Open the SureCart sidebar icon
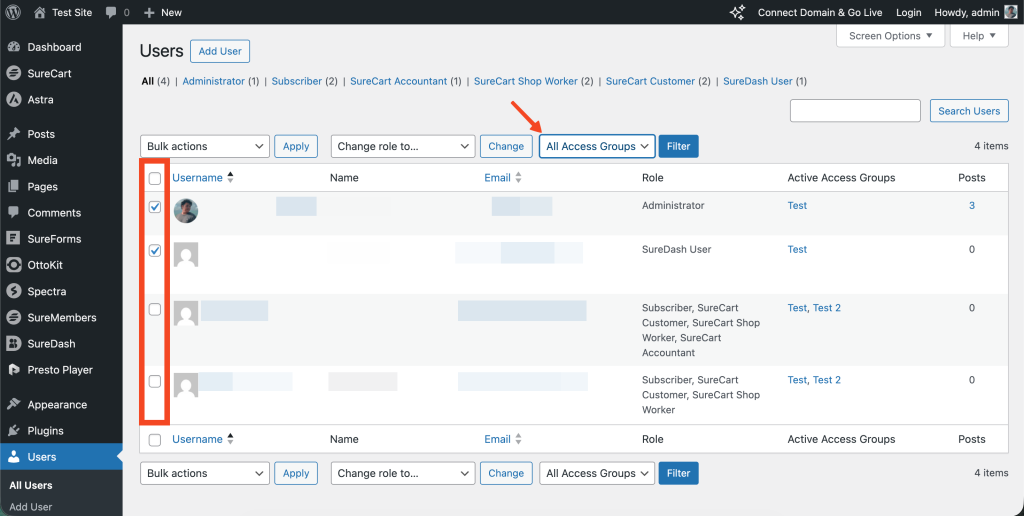 click(x=14, y=73)
